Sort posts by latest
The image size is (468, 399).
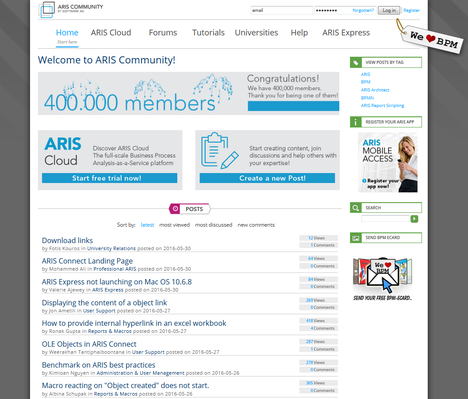(147, 225)
